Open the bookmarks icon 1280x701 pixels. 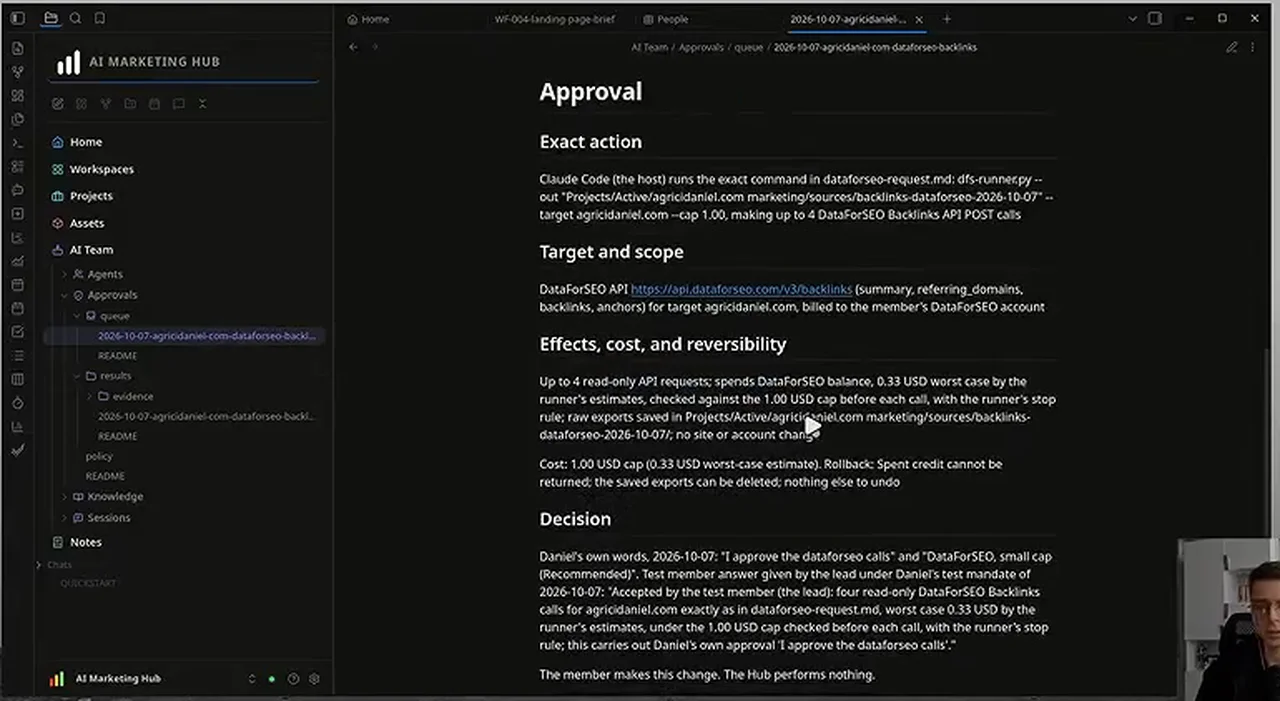click(x=99, y=18)
